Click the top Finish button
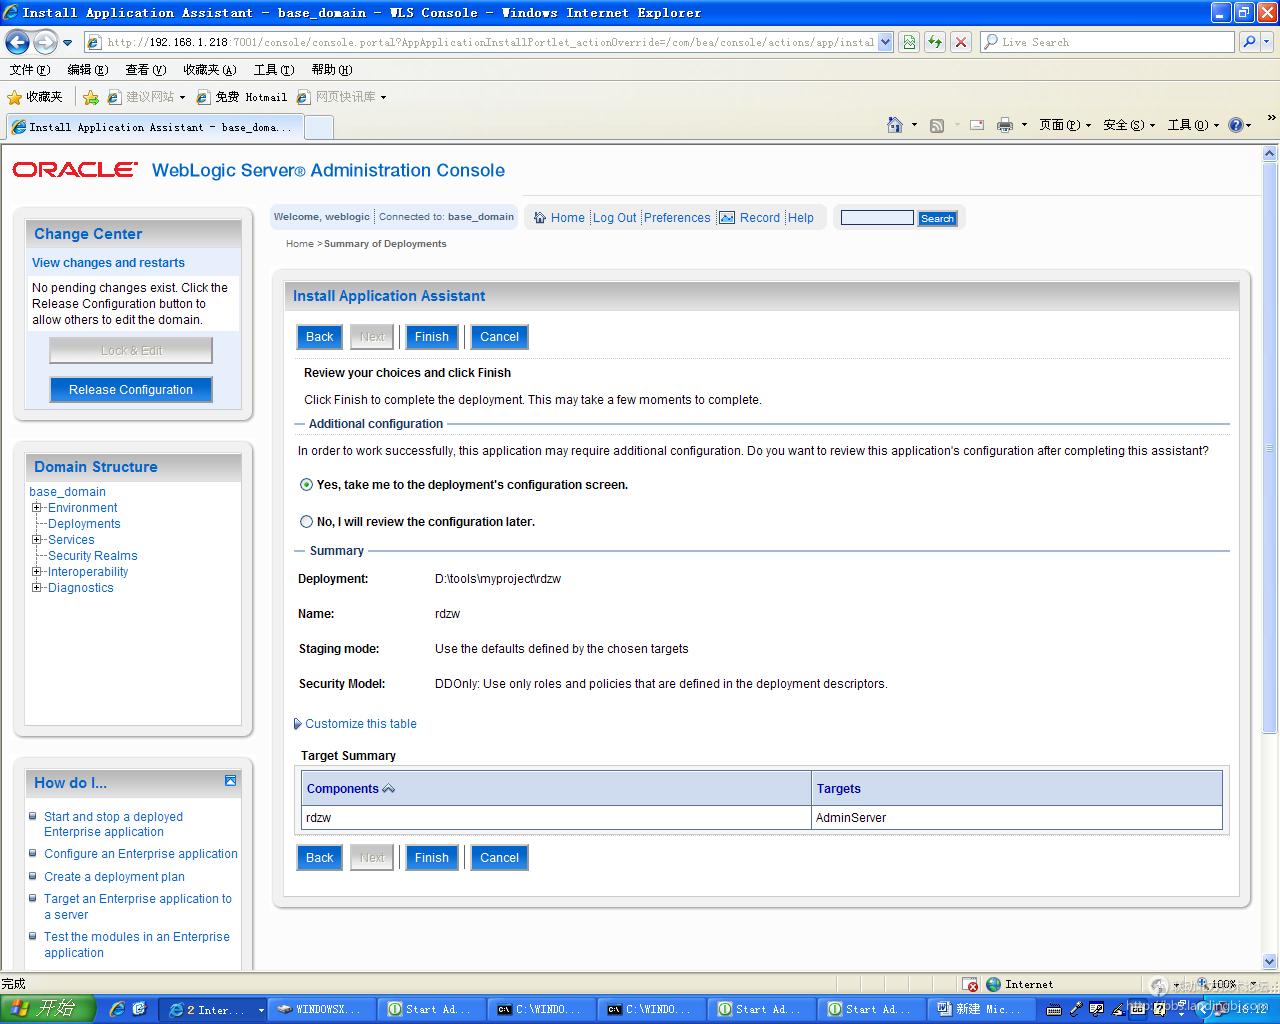This screenshot has height=1024, width=1280. click(432, 337)
